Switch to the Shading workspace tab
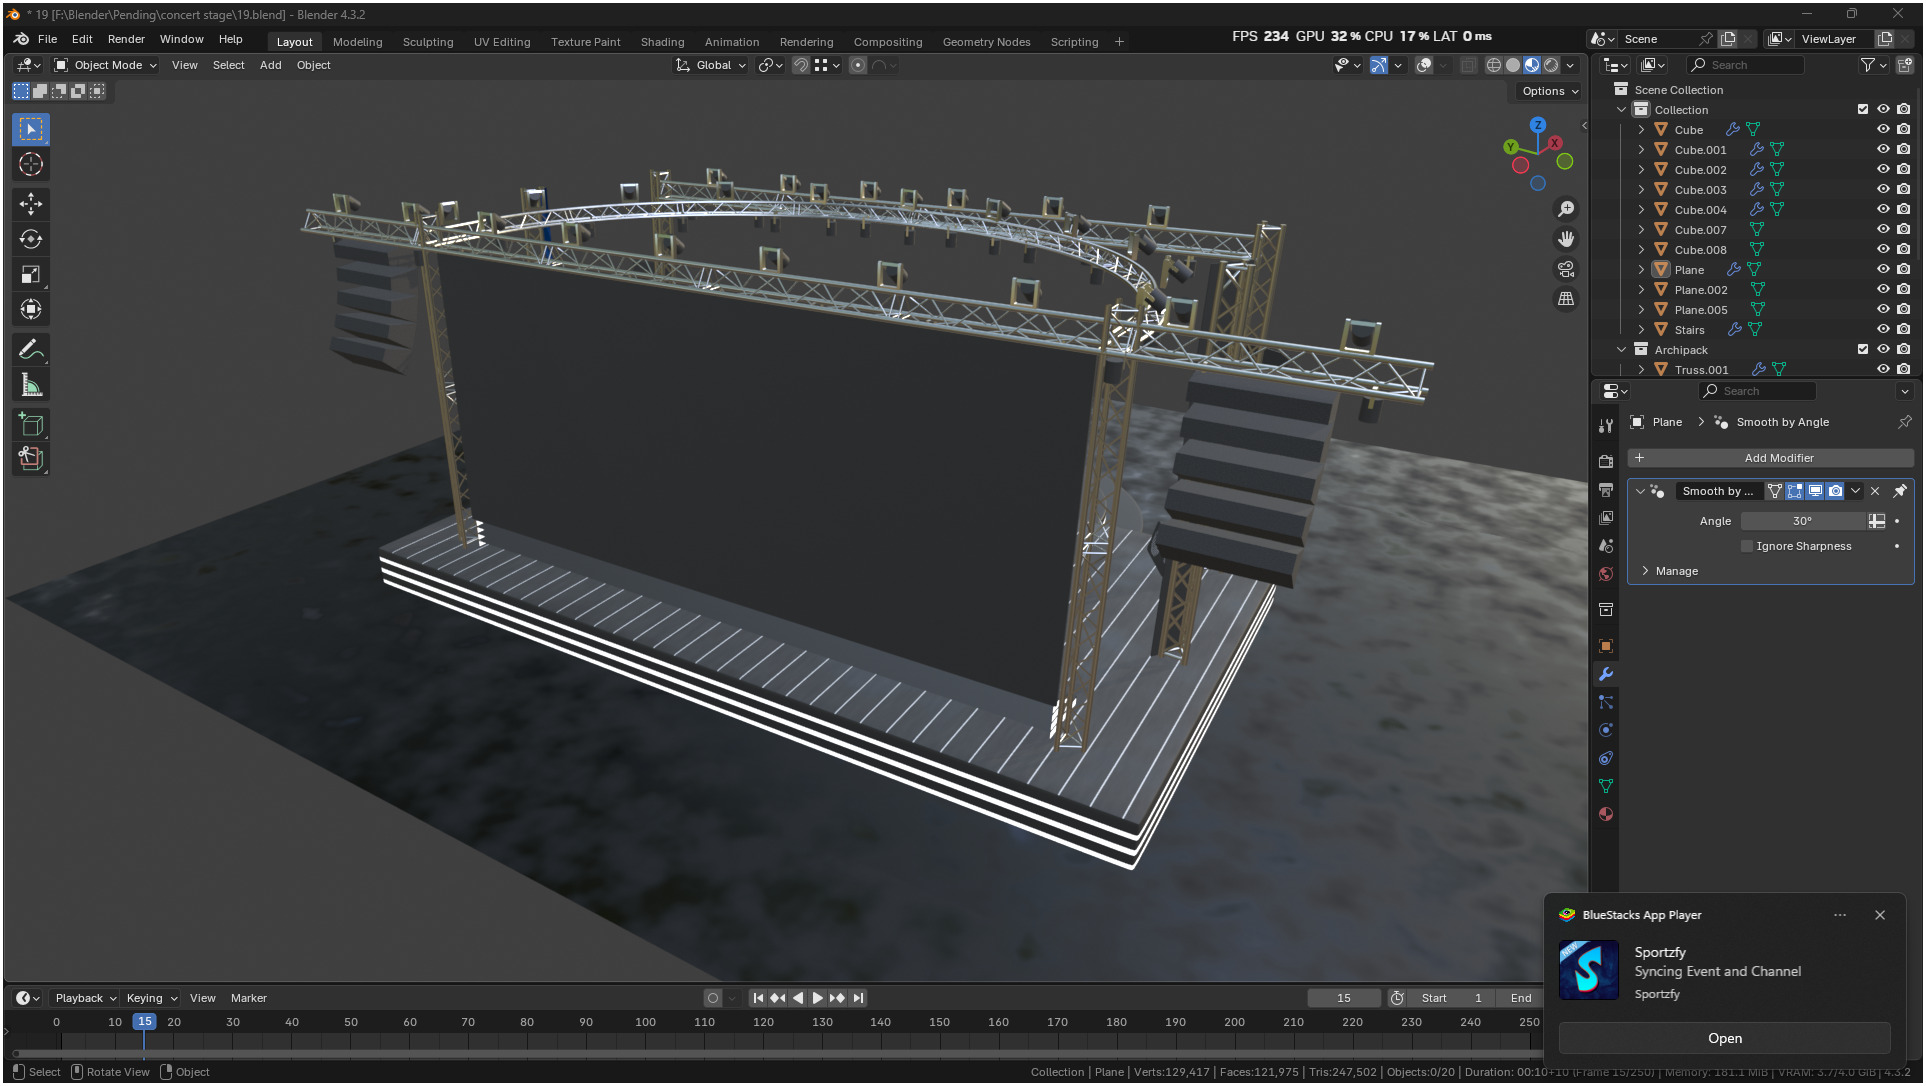The height and width of the screenshot is (1086, 1926). [x=662, y=42]
